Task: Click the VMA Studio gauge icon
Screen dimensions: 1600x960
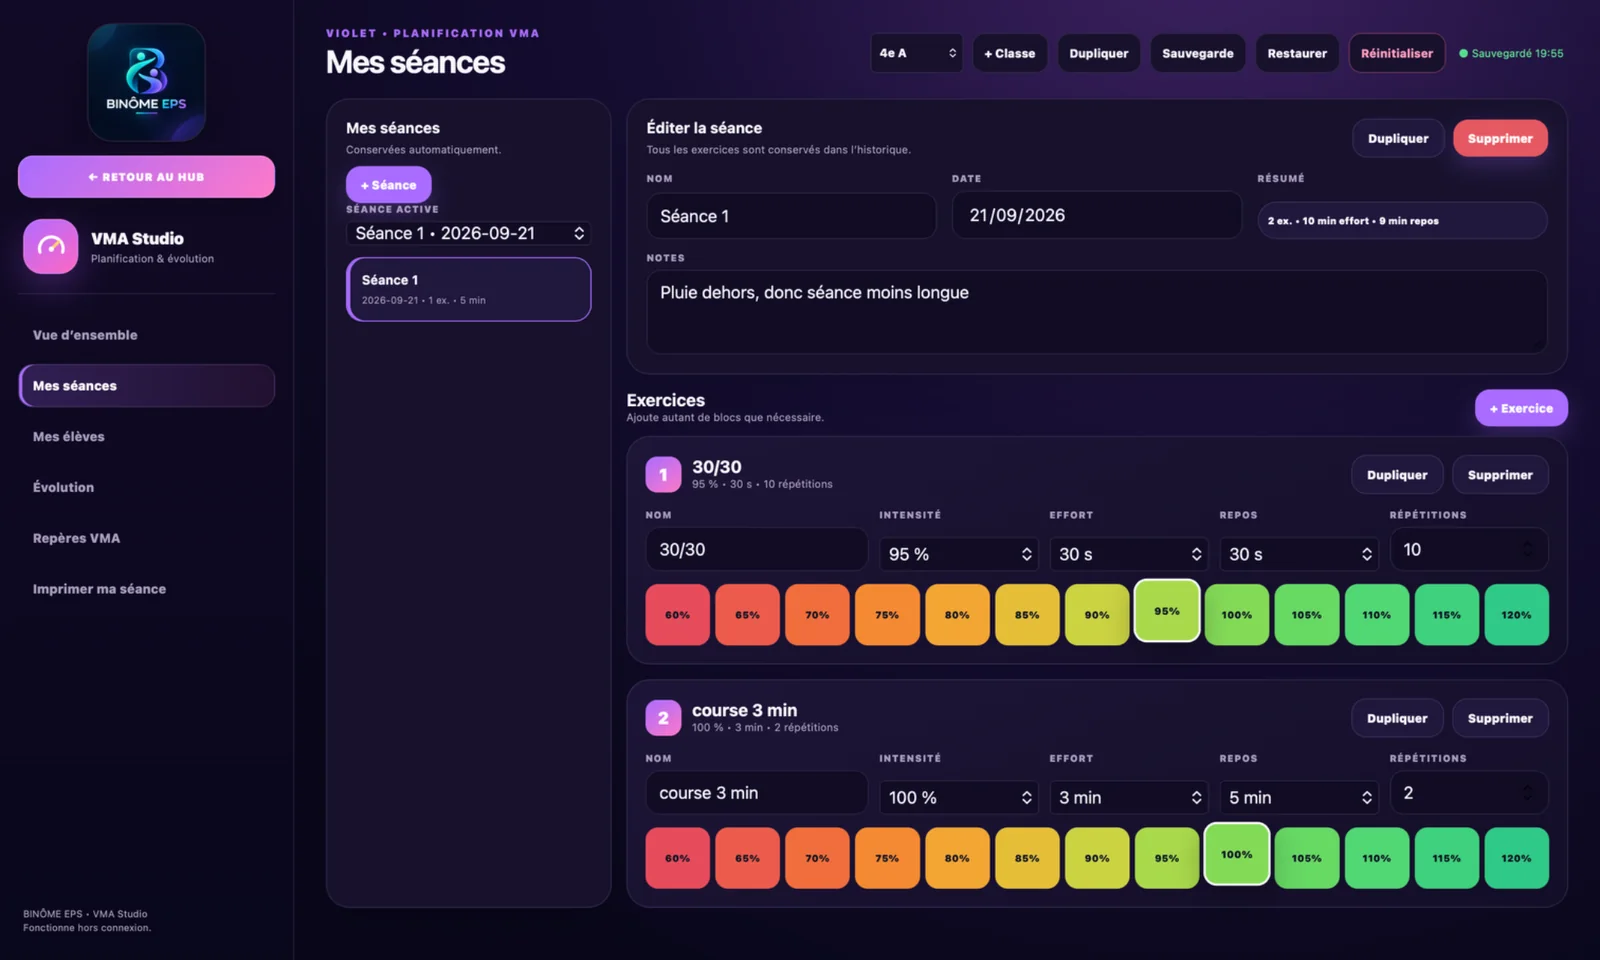Action: click(x=51, y=246)
